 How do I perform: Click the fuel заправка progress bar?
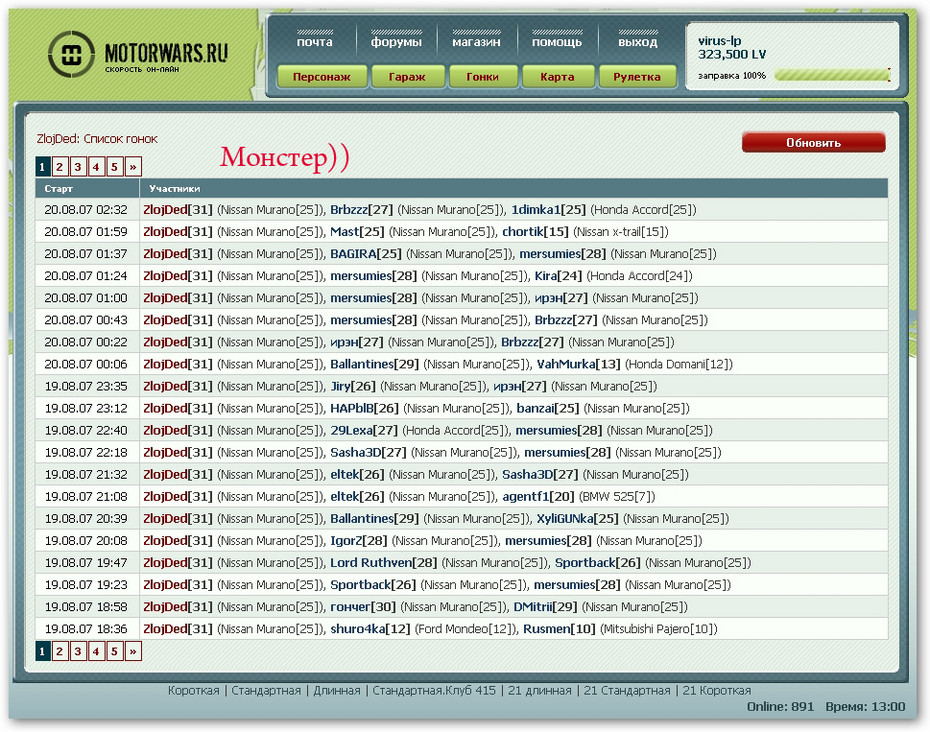coord(831,75)
